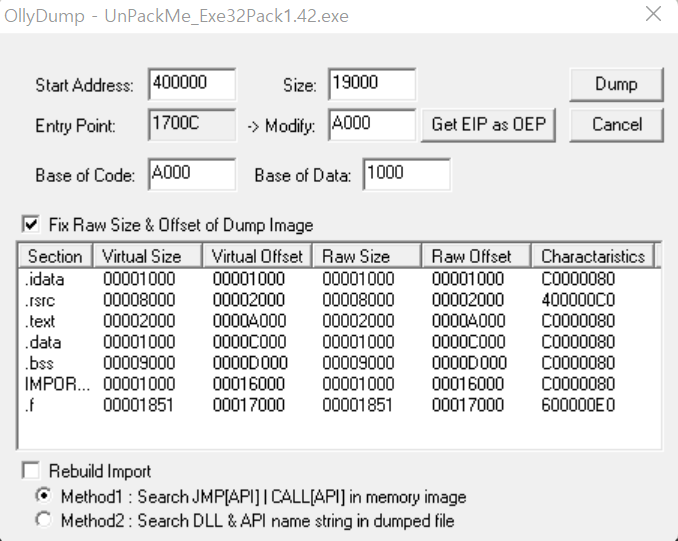Focus the Modify OEP input field
Viewport: 678px width, 541px height.
[372, 125]
